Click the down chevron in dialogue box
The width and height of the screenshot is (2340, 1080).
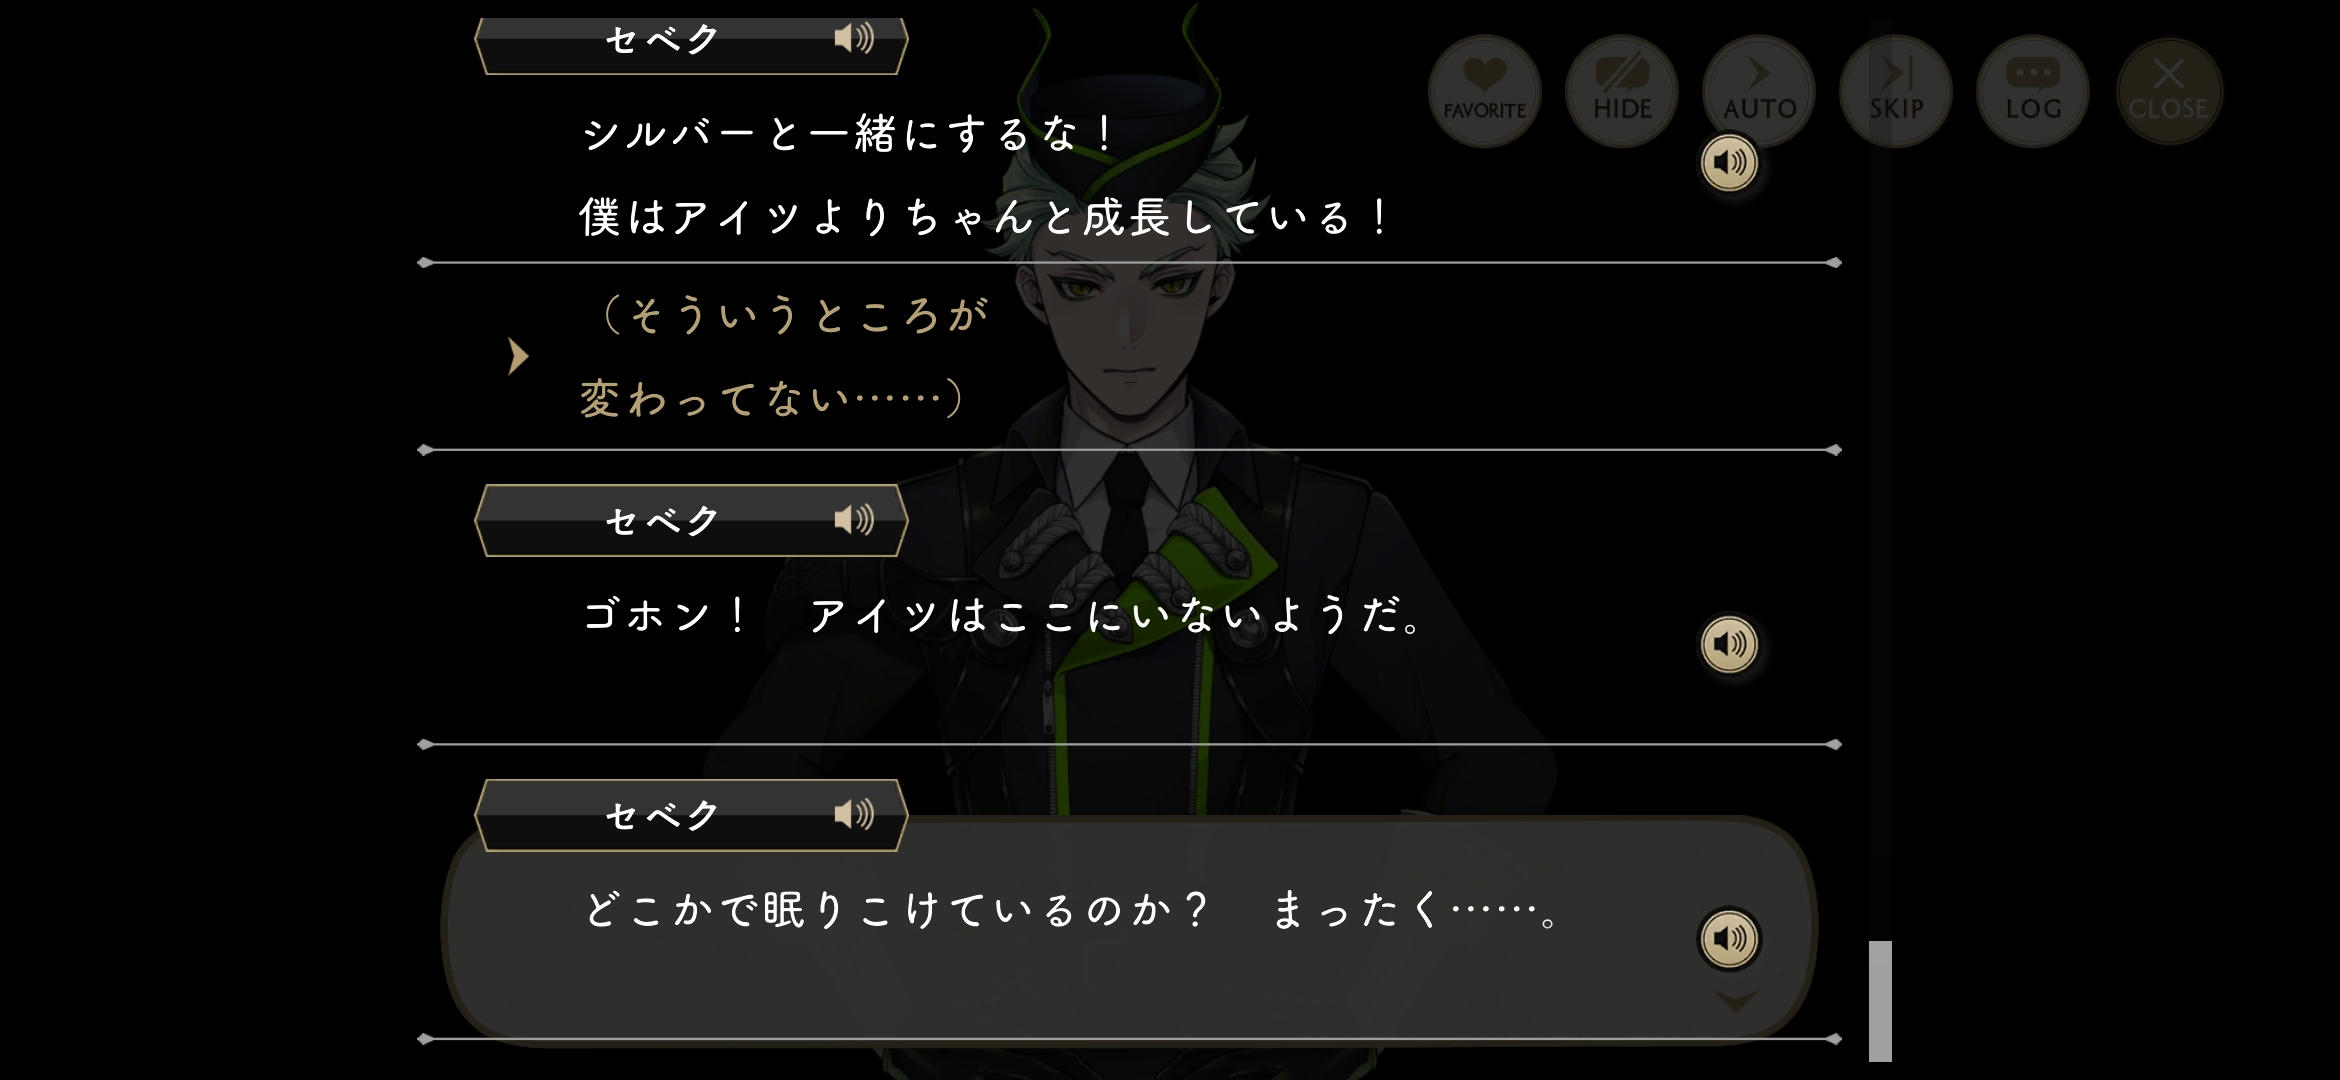(x=1735, y=1001)
